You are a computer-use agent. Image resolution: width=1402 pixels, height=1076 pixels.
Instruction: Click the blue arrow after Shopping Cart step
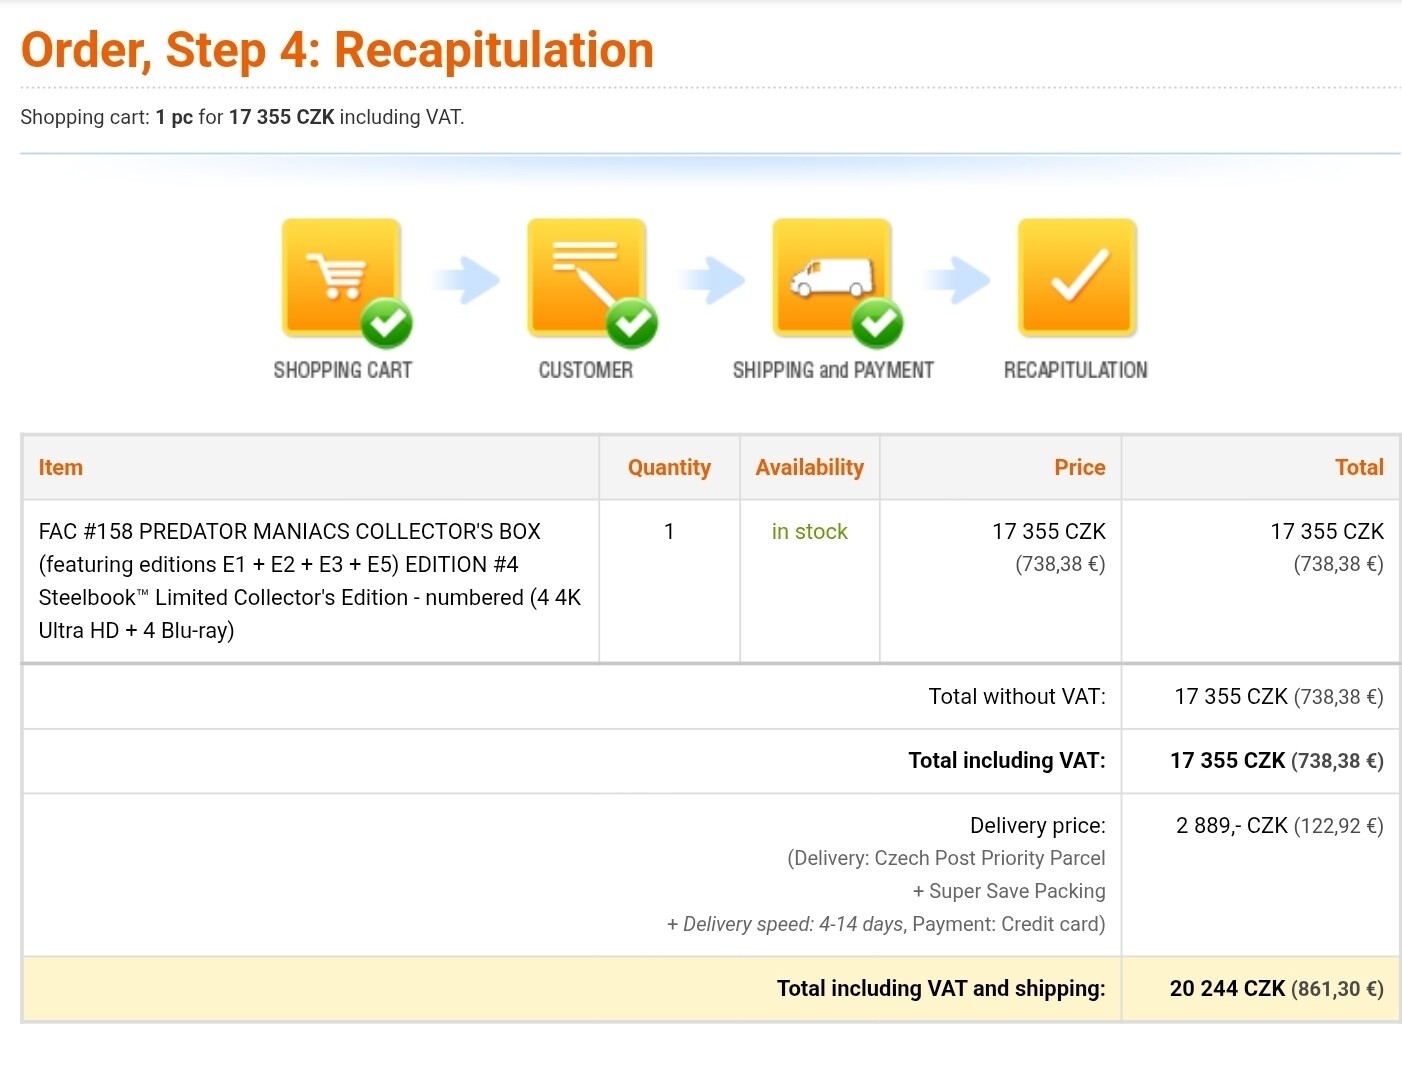click(x=465, y=280)
